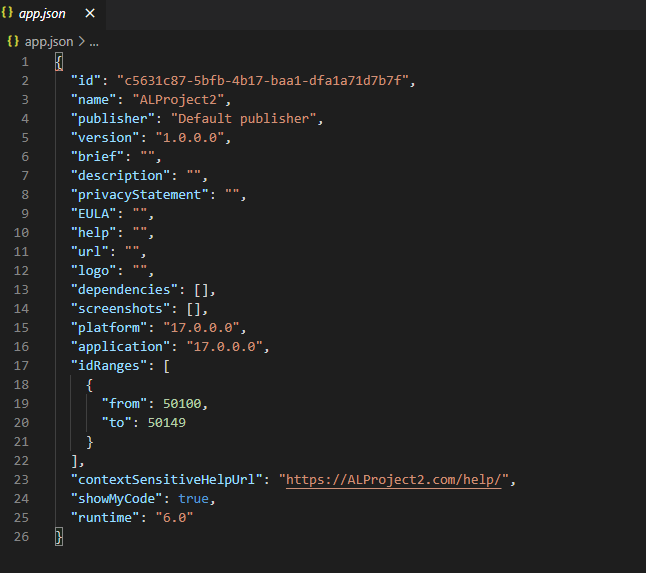Click the "ALProject2" name value
Screen dimensions: 646x573
coord(178,100)
